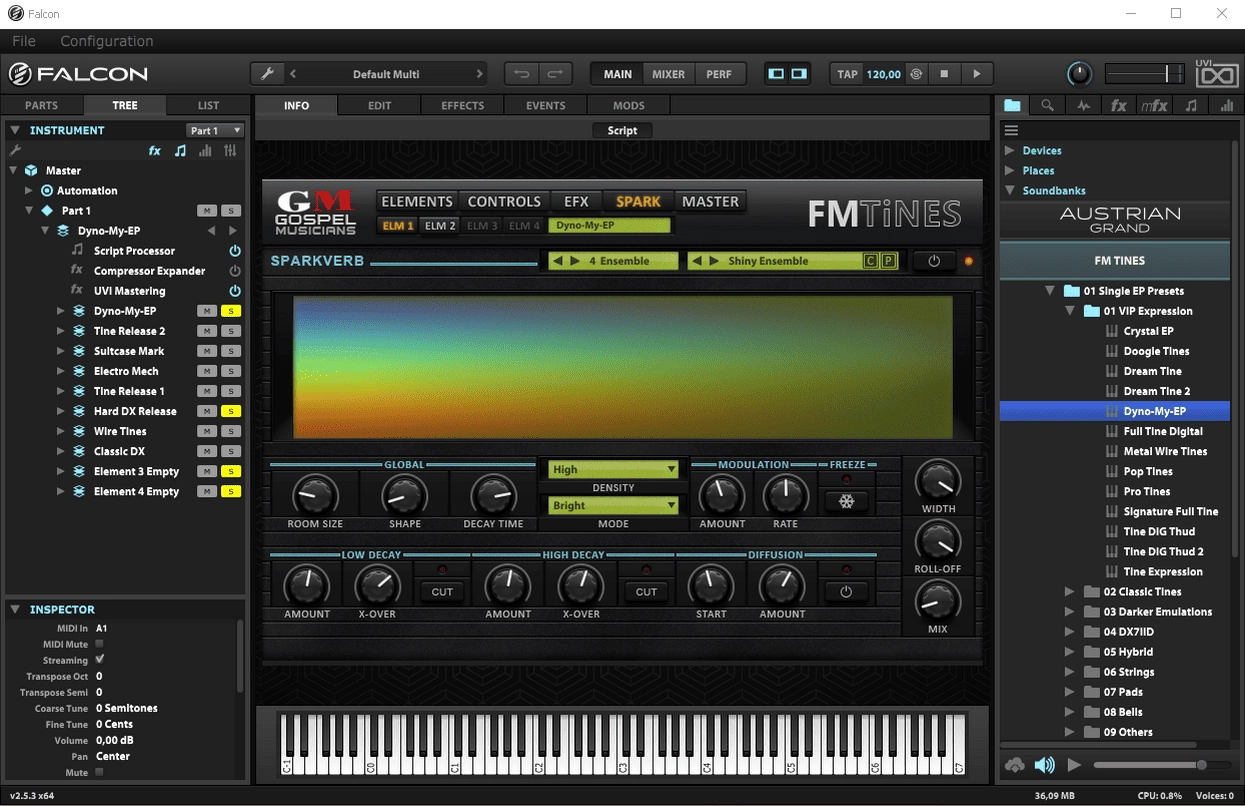Open the event processors note browser tab
Image resolution: width=1245 pixels, height=806 pixels.
click(x=1190, y=105)
